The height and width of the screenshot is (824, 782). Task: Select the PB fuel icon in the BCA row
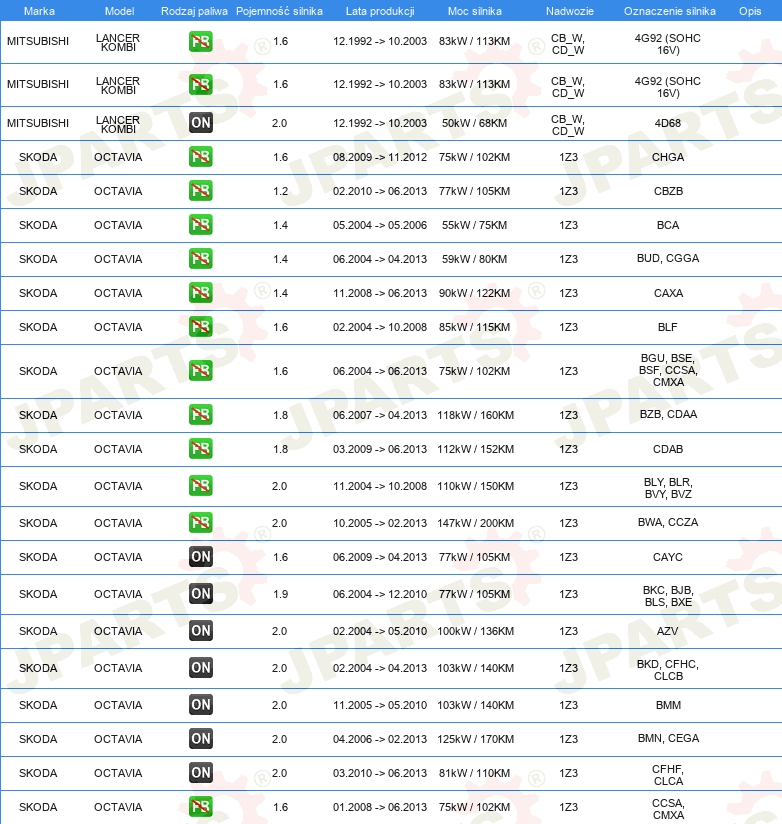pos(201,225)
